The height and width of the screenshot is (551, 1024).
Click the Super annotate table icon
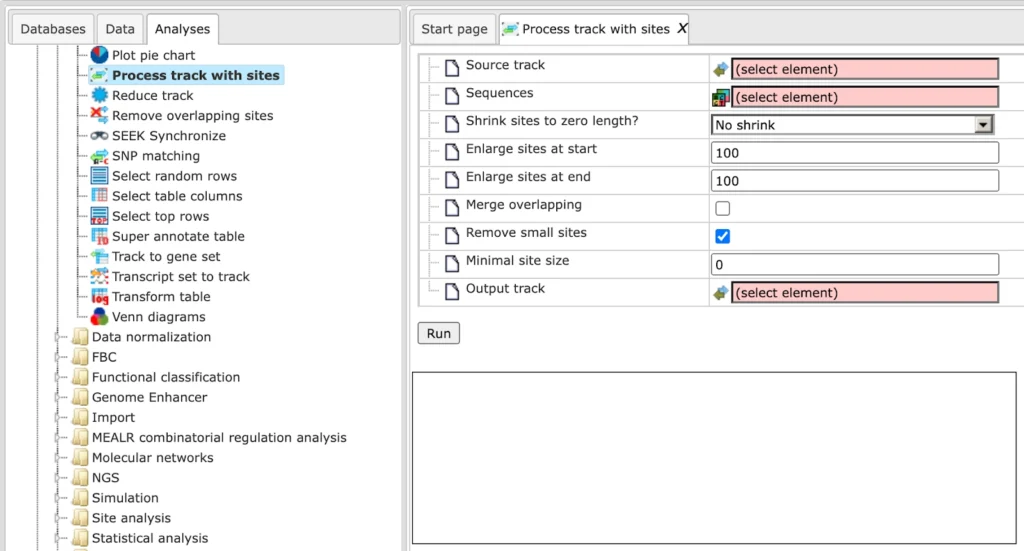click(x=99, y=236)
